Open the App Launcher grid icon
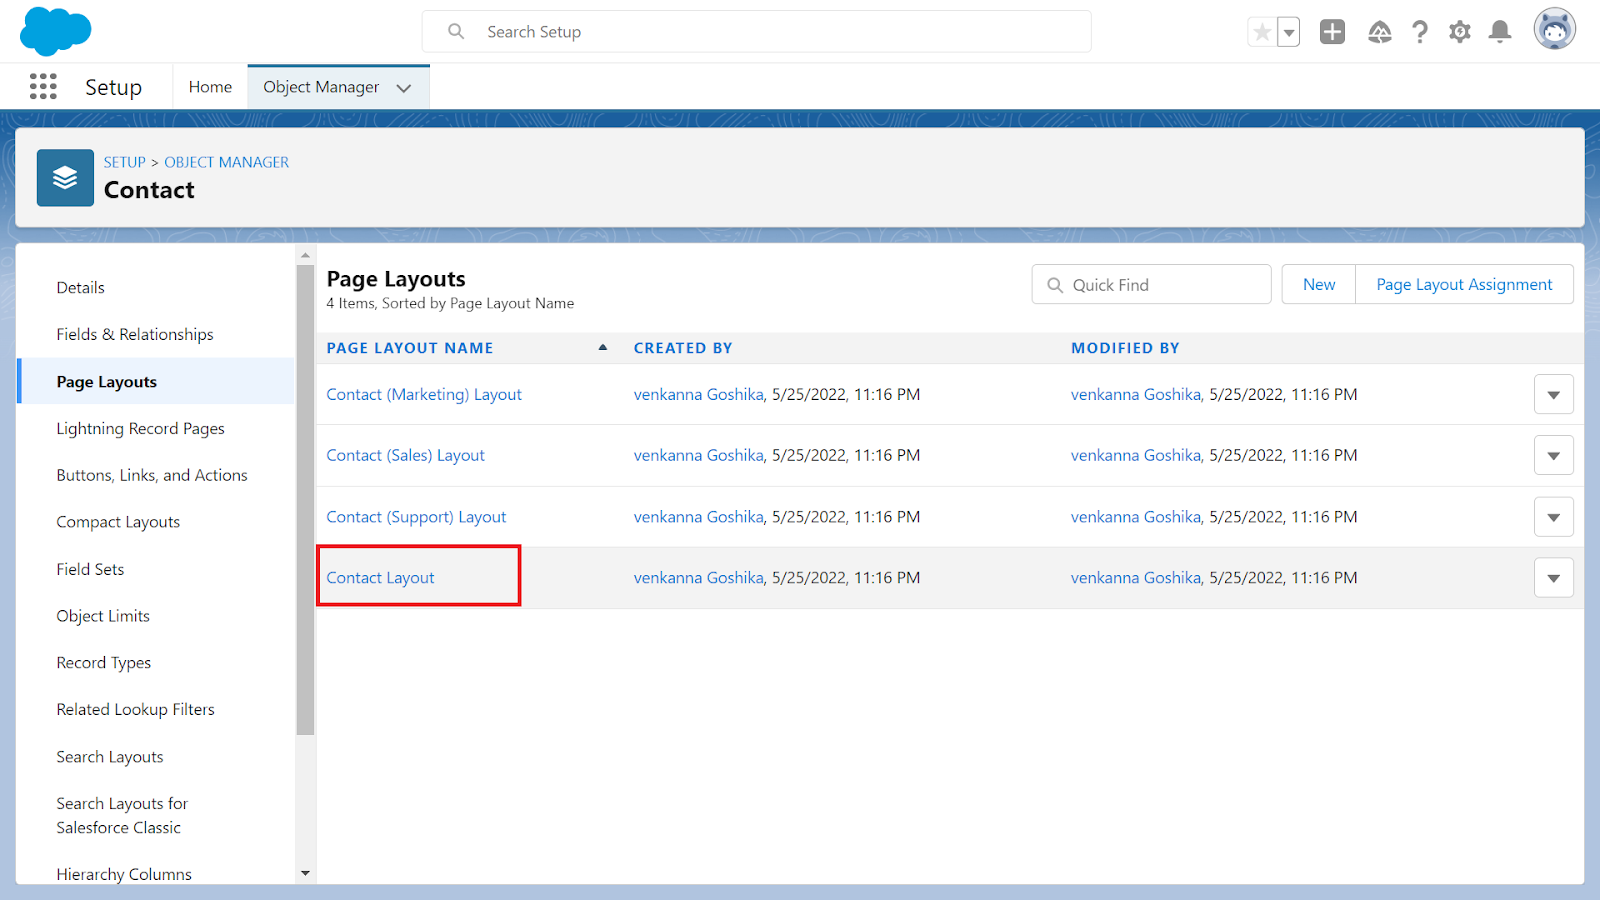The height and width of the screenshot is (900, 1600). pyautogui.click(x=43, y=87)
